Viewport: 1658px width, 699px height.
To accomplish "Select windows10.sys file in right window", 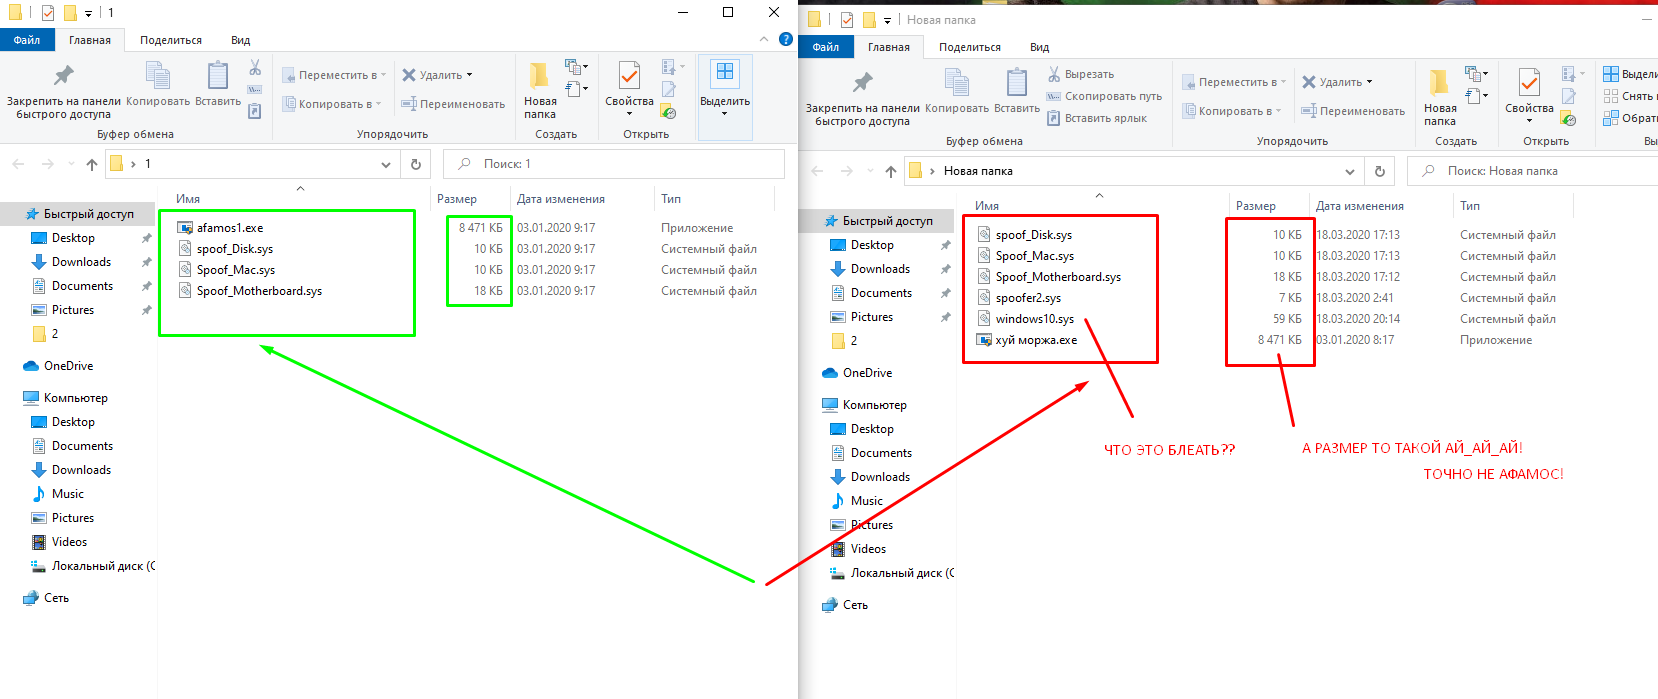I will point(1034,319).
